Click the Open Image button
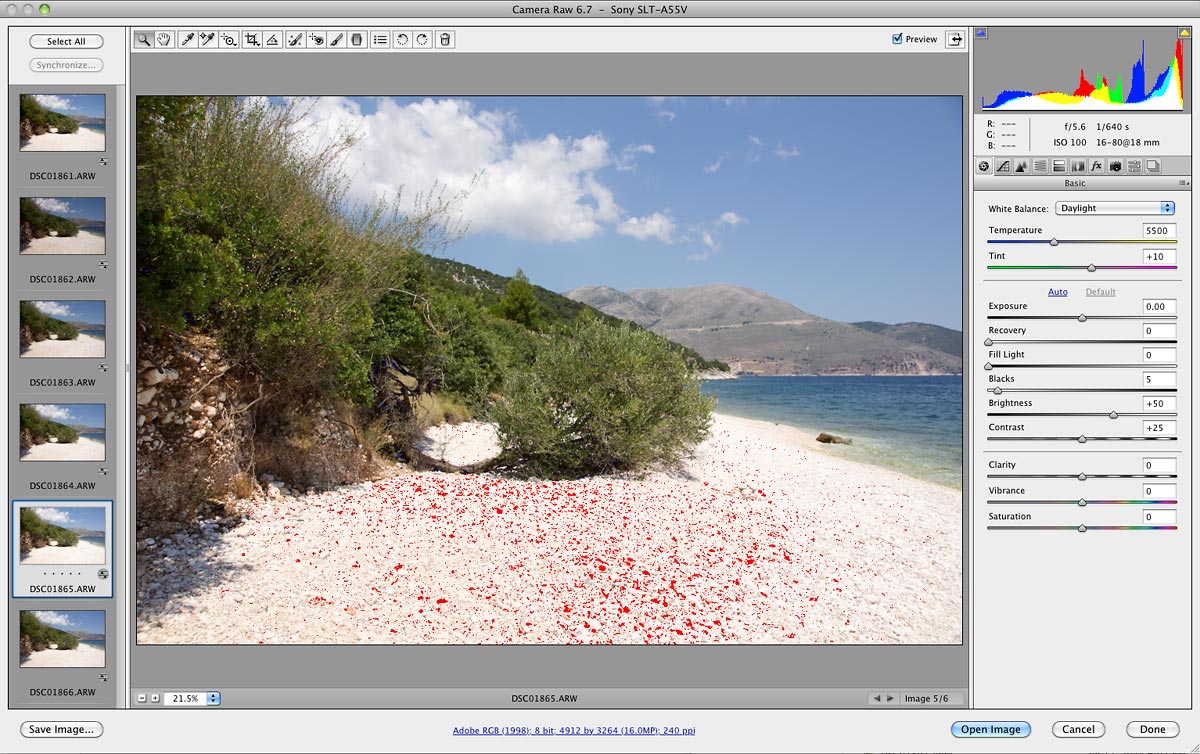Image resolution: width=1200 pixels, height=754 pixels. click(990, 729)
